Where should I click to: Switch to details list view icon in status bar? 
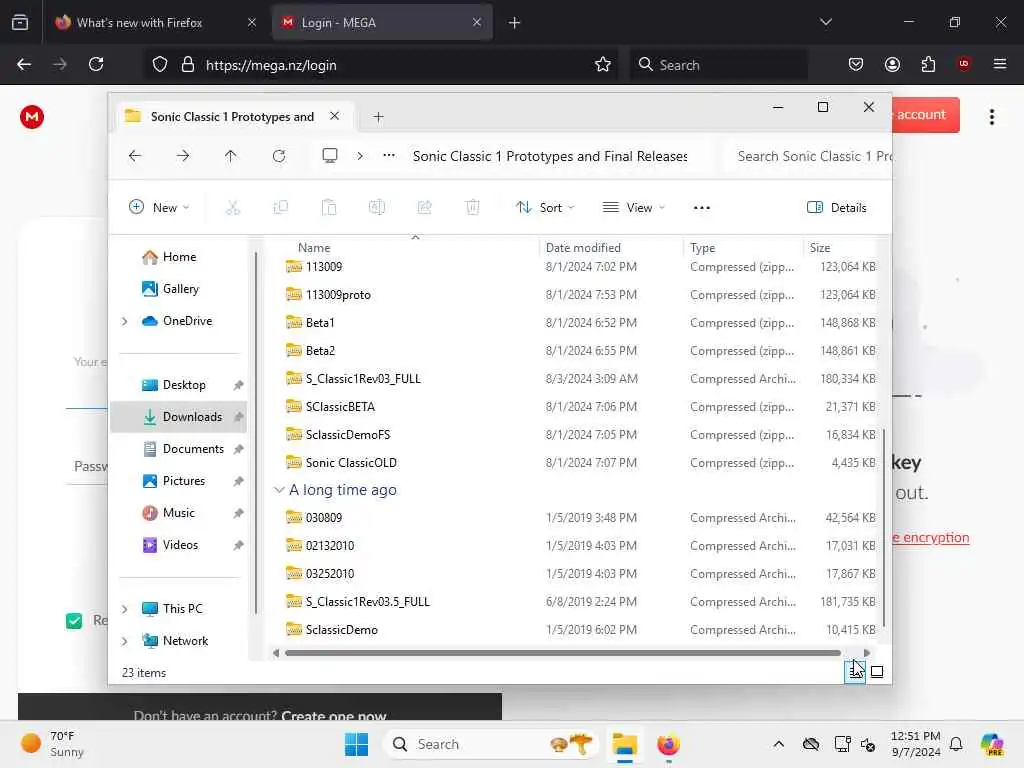click(x=855, y=671)
